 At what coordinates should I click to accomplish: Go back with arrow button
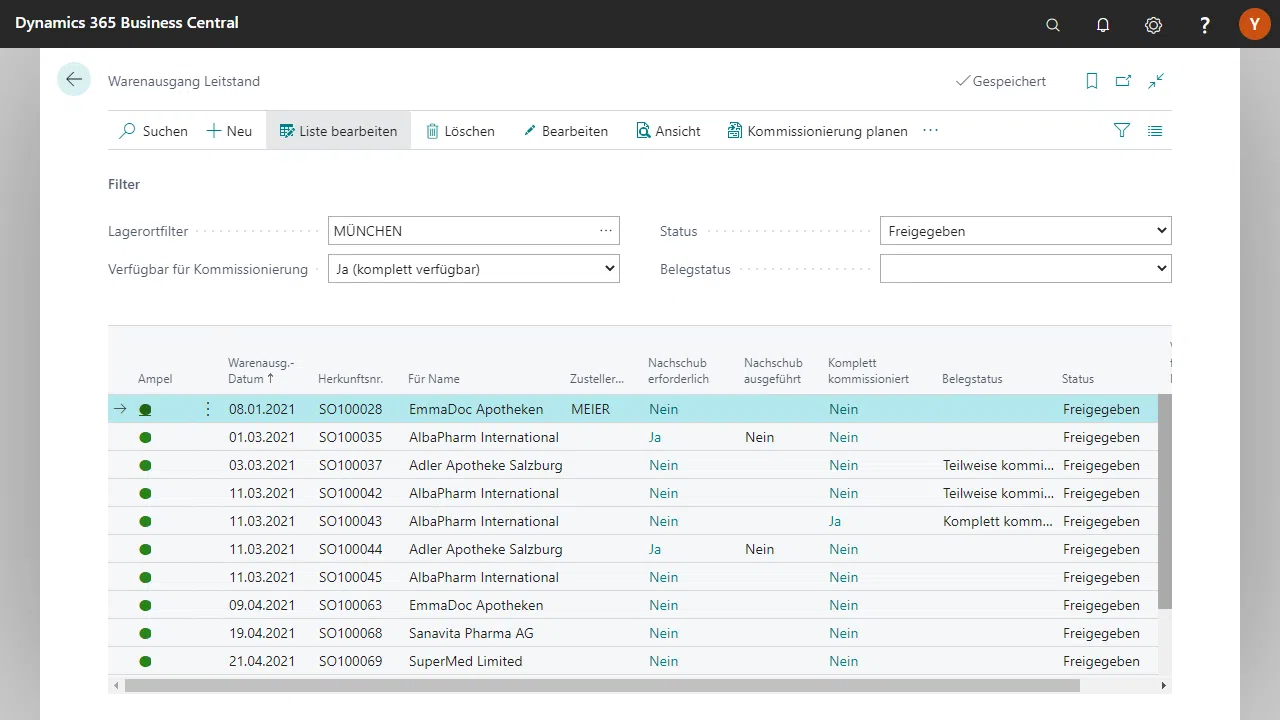coord(74,79)
